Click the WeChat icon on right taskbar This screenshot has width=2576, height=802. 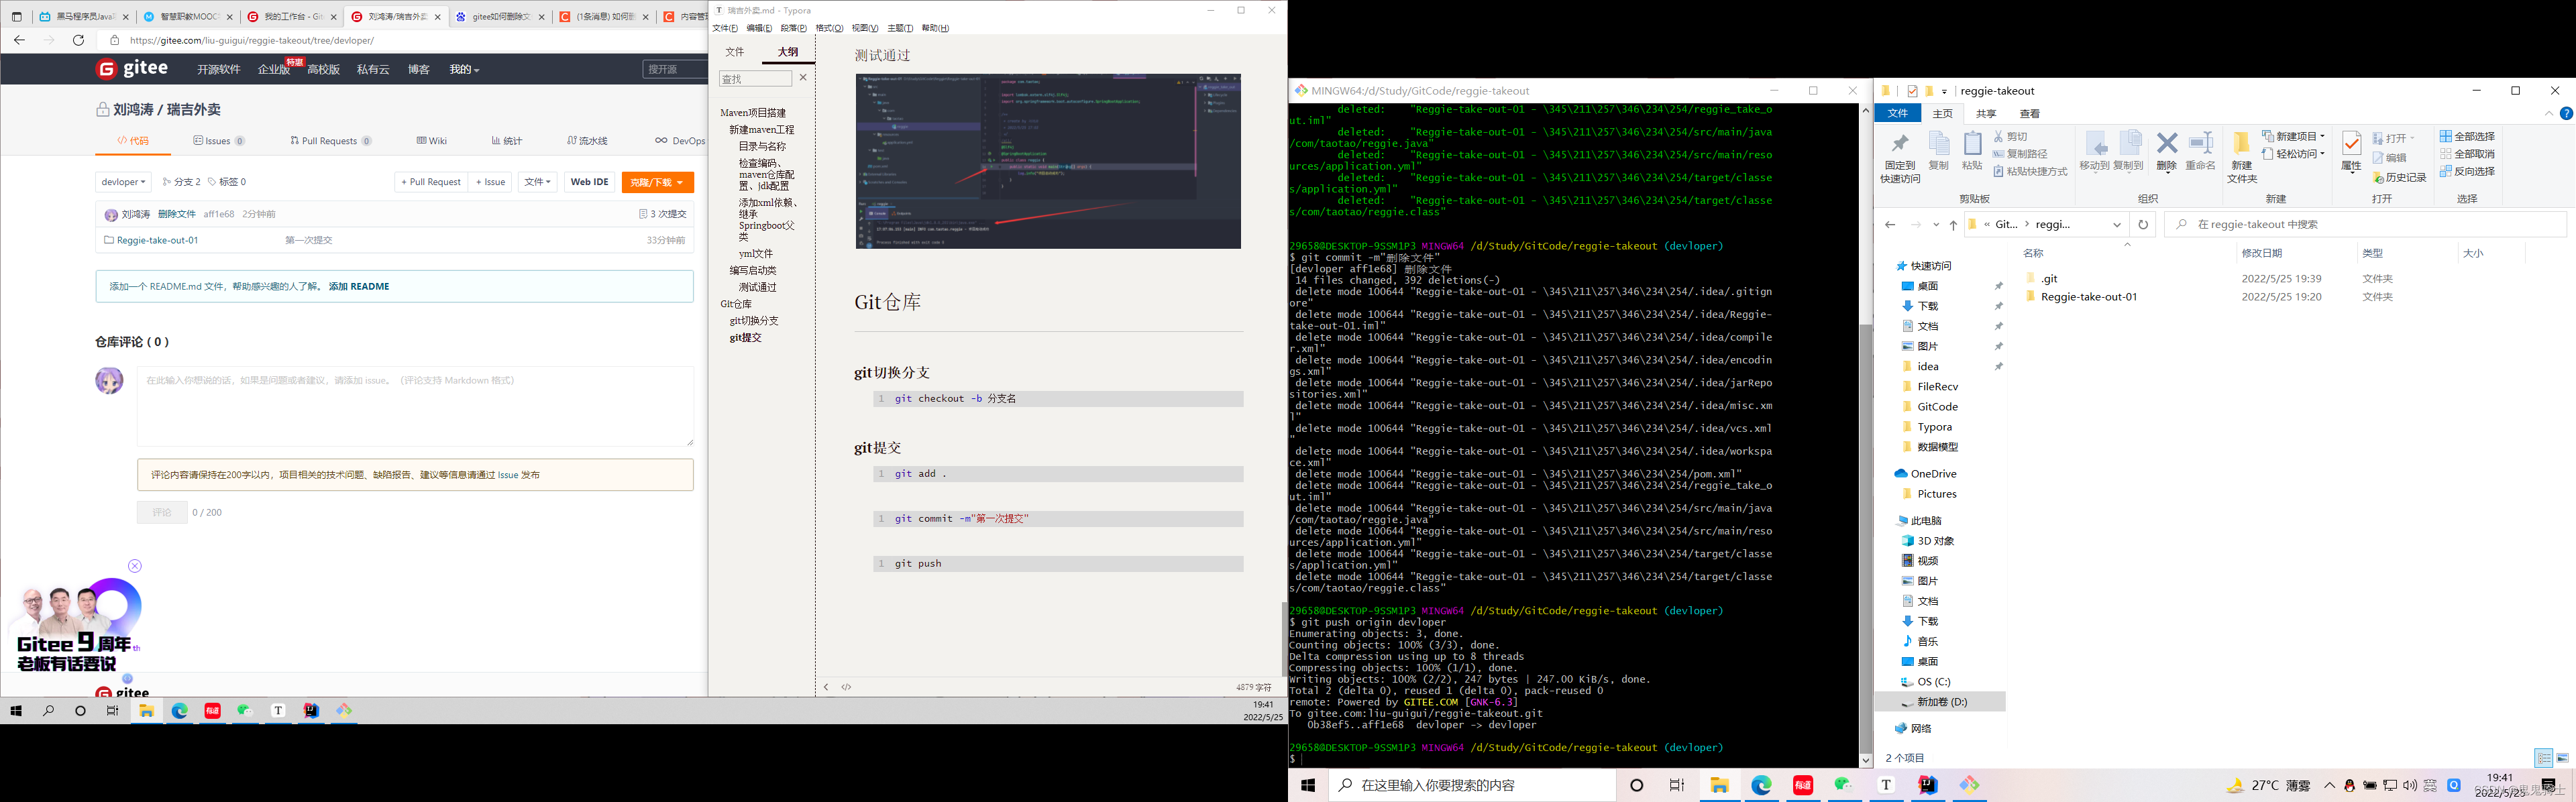click(1844, 785)
